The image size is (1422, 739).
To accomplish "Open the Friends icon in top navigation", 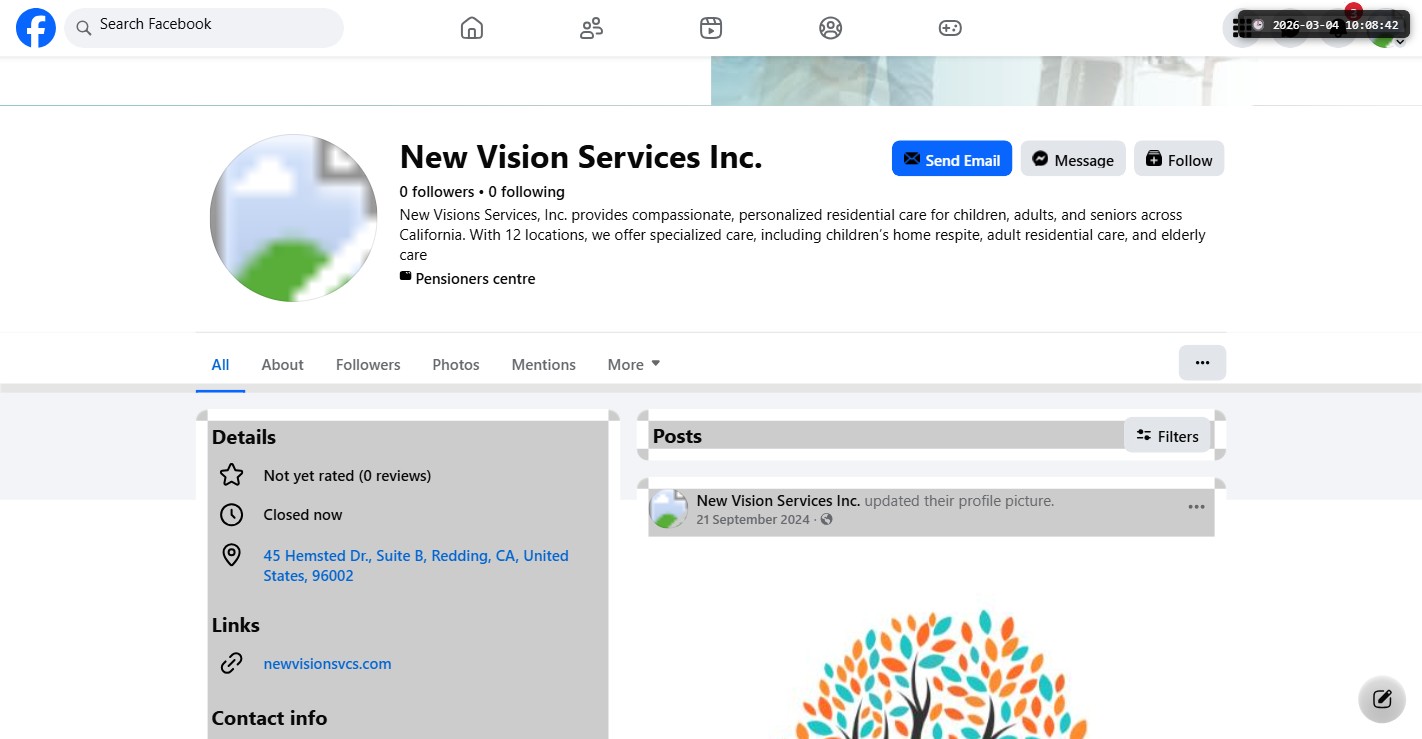I will [x=591, y=28].
